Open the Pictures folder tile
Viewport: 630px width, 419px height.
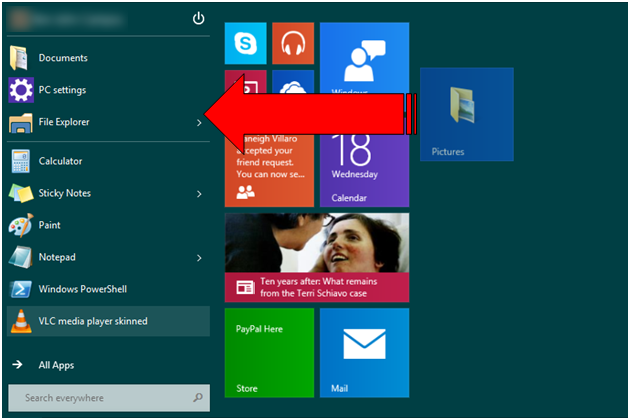pos(467,114)
